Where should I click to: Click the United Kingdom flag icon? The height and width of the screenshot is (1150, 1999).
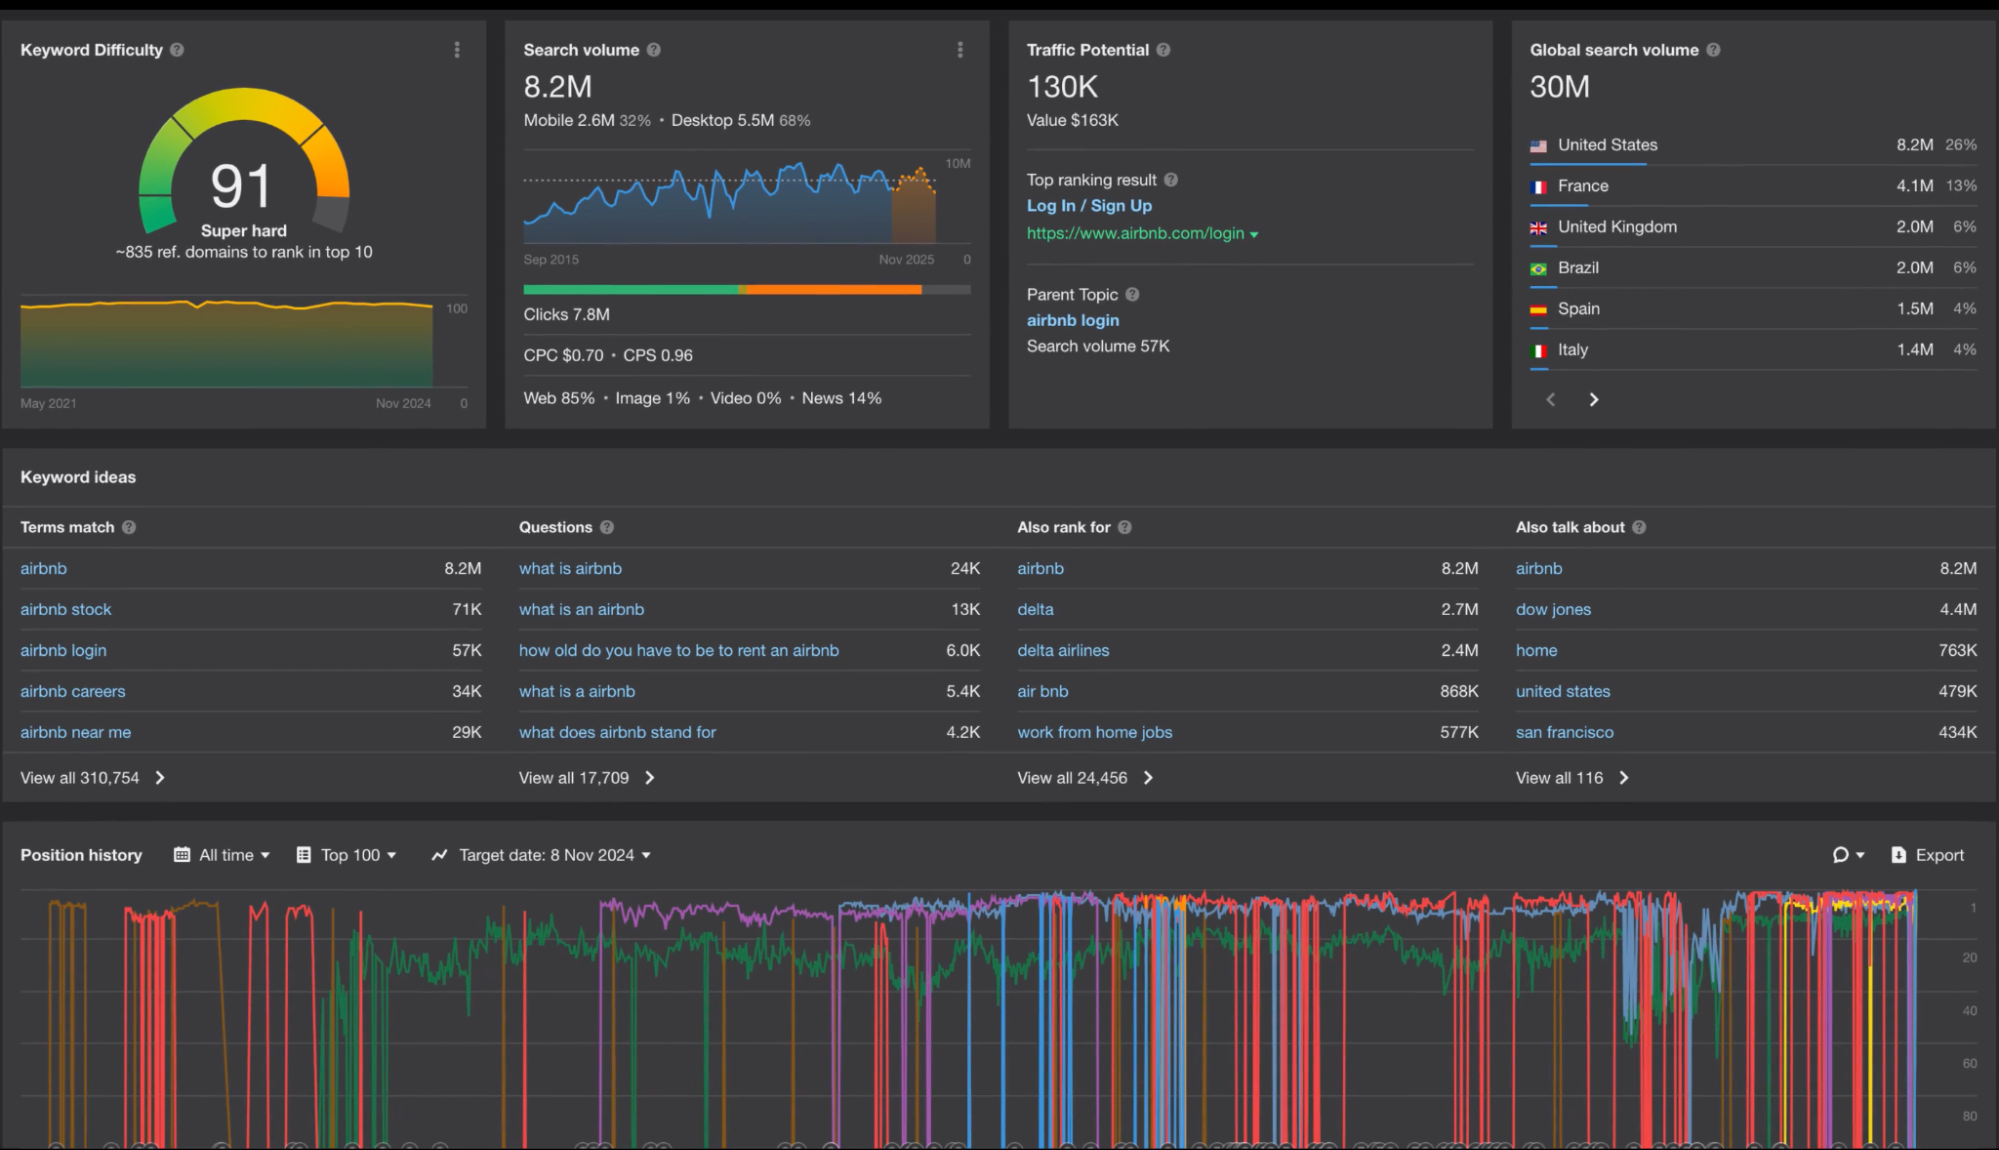pos(1538,228)
